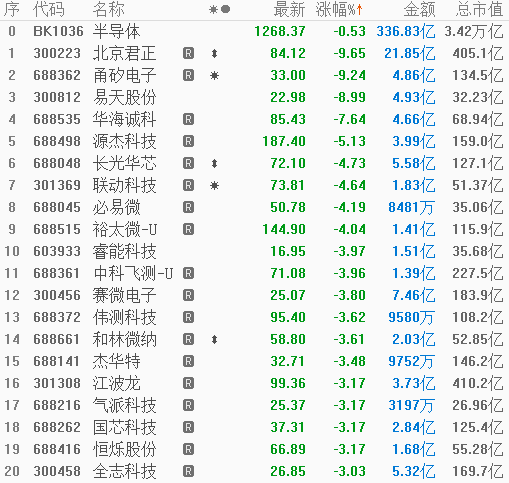Click the R badge for 赛微电子
509x483 pixels.
[188, 295]
